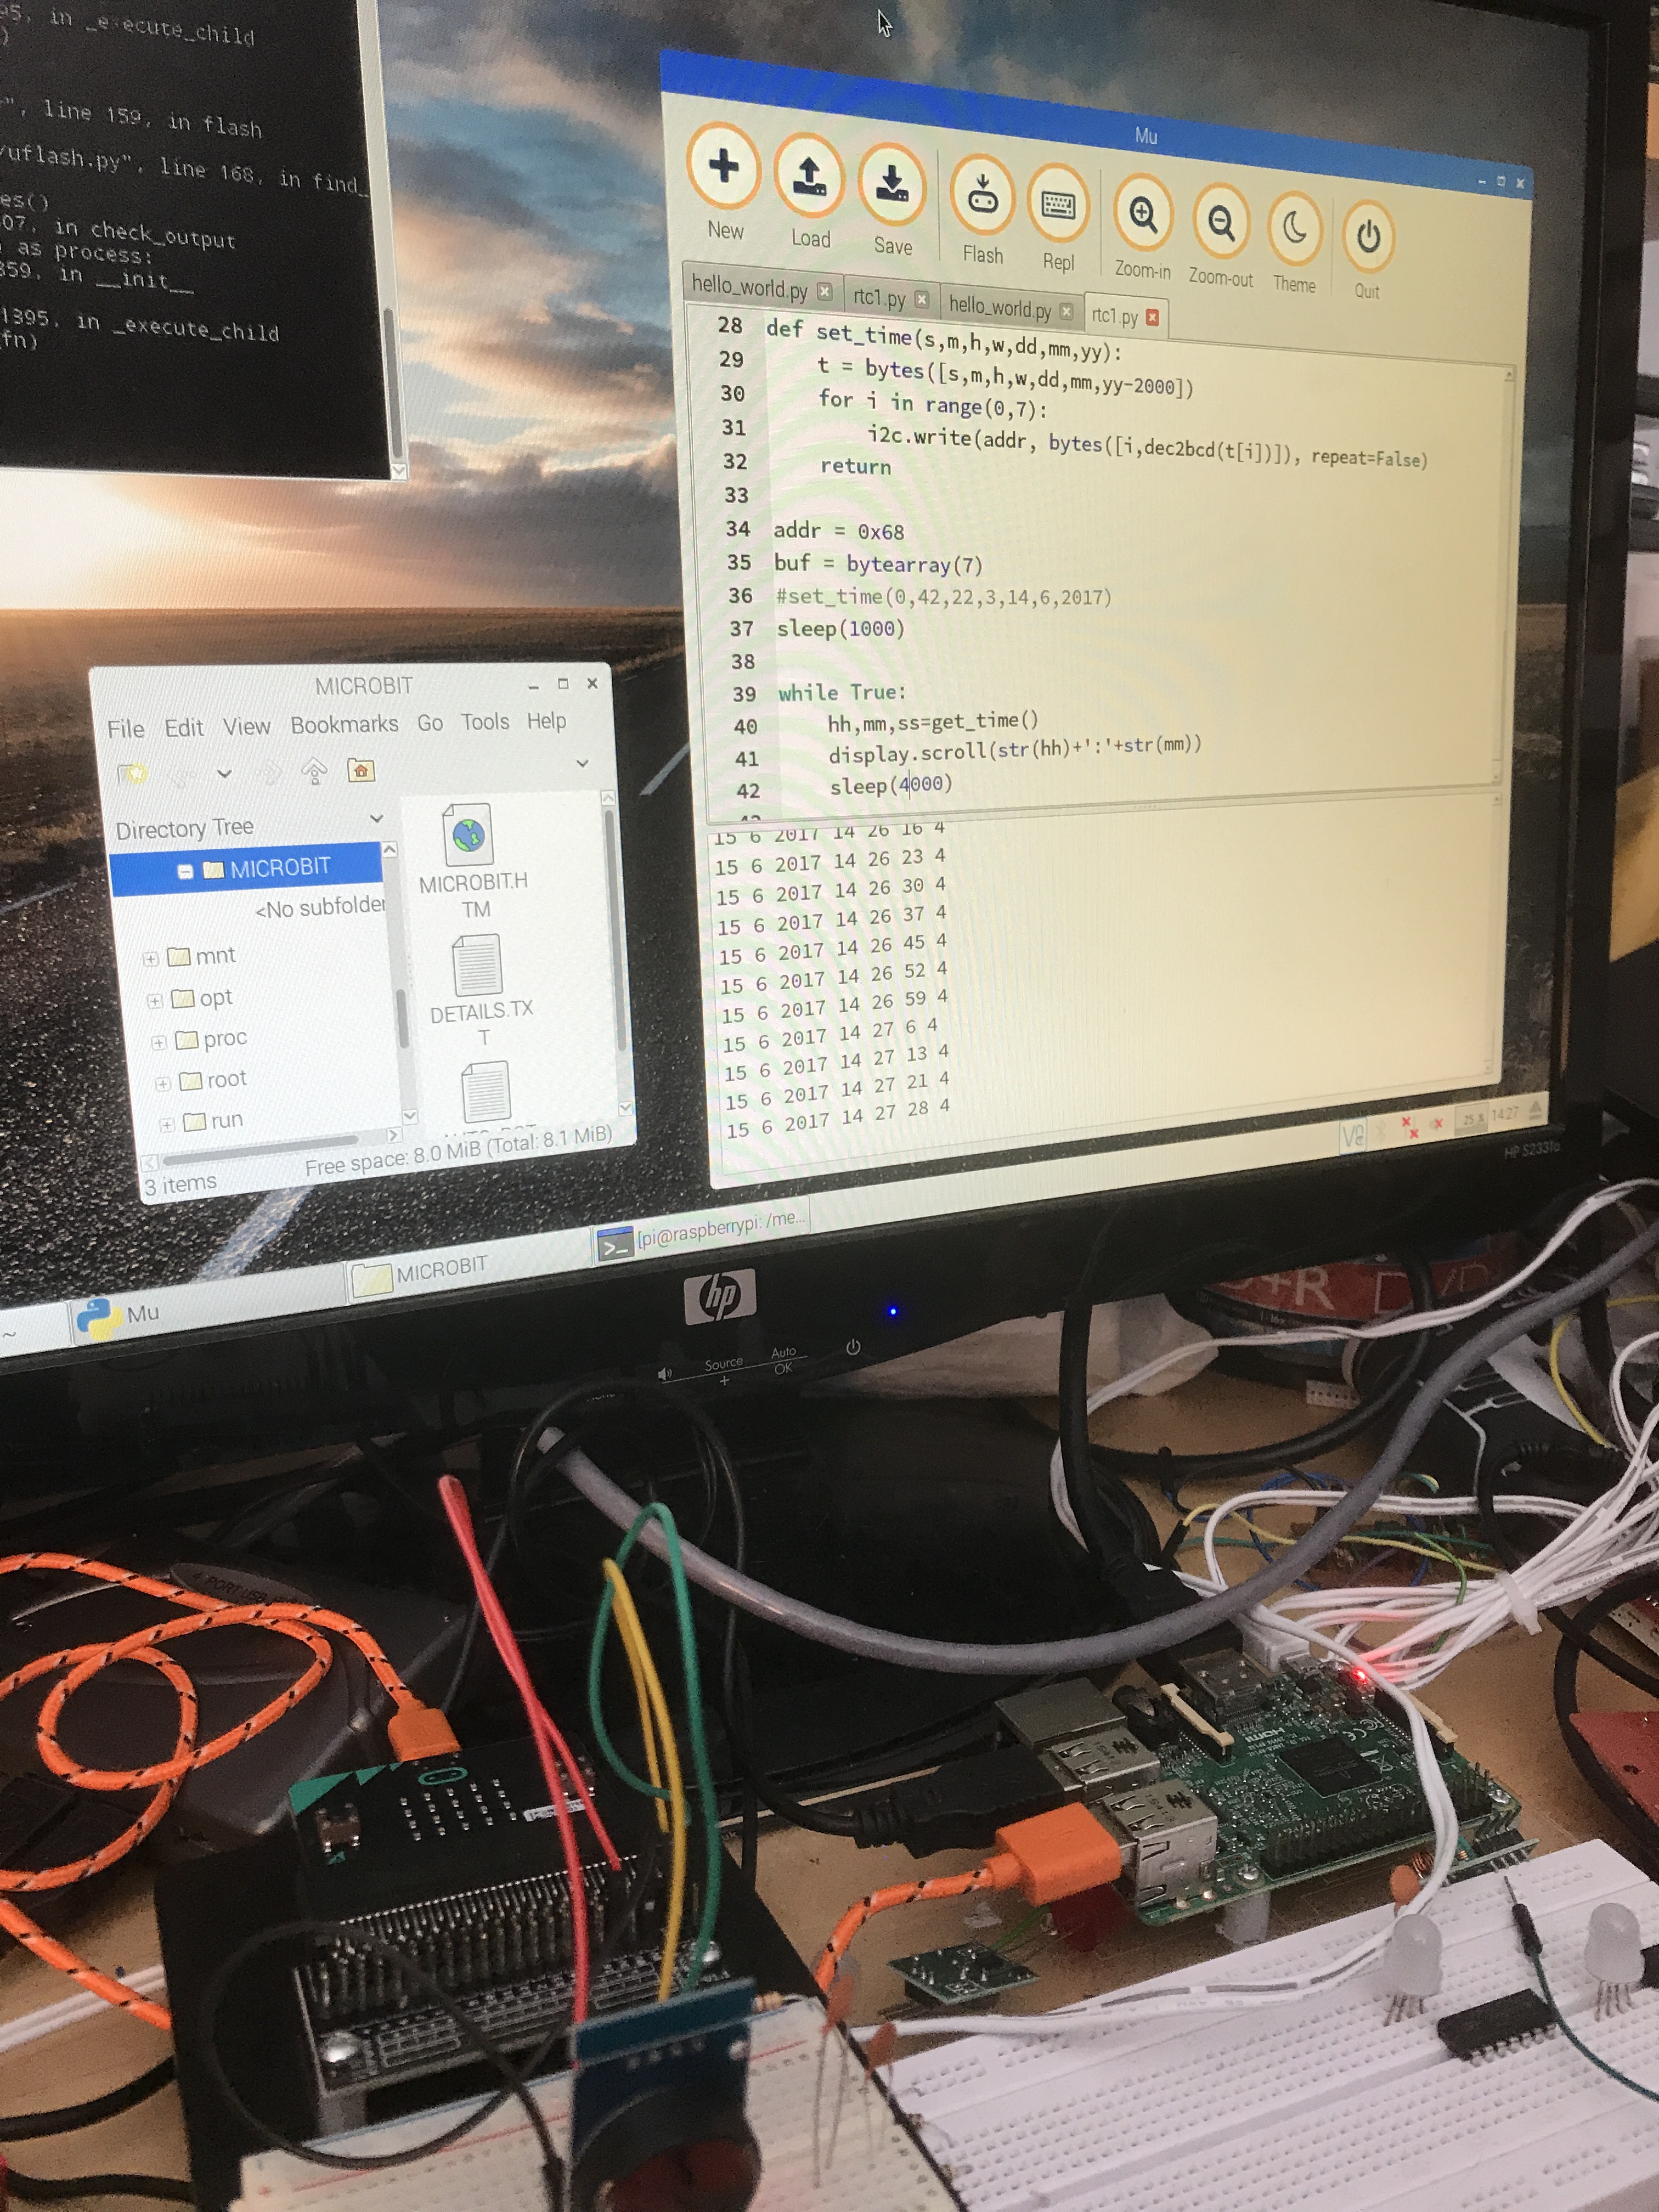Open the toolbar overflow chevron in file manager
Image resolution: width=1659 pixels, height=2212 pixels.
(x=583, y=763)
